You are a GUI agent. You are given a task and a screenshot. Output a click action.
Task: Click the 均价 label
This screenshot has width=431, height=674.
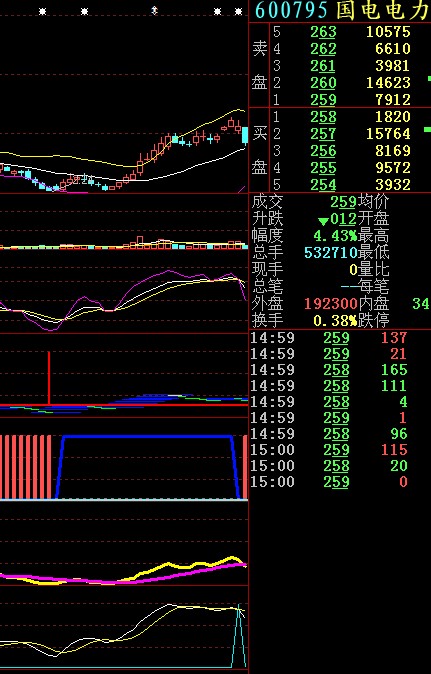click(x=373, y=202)
